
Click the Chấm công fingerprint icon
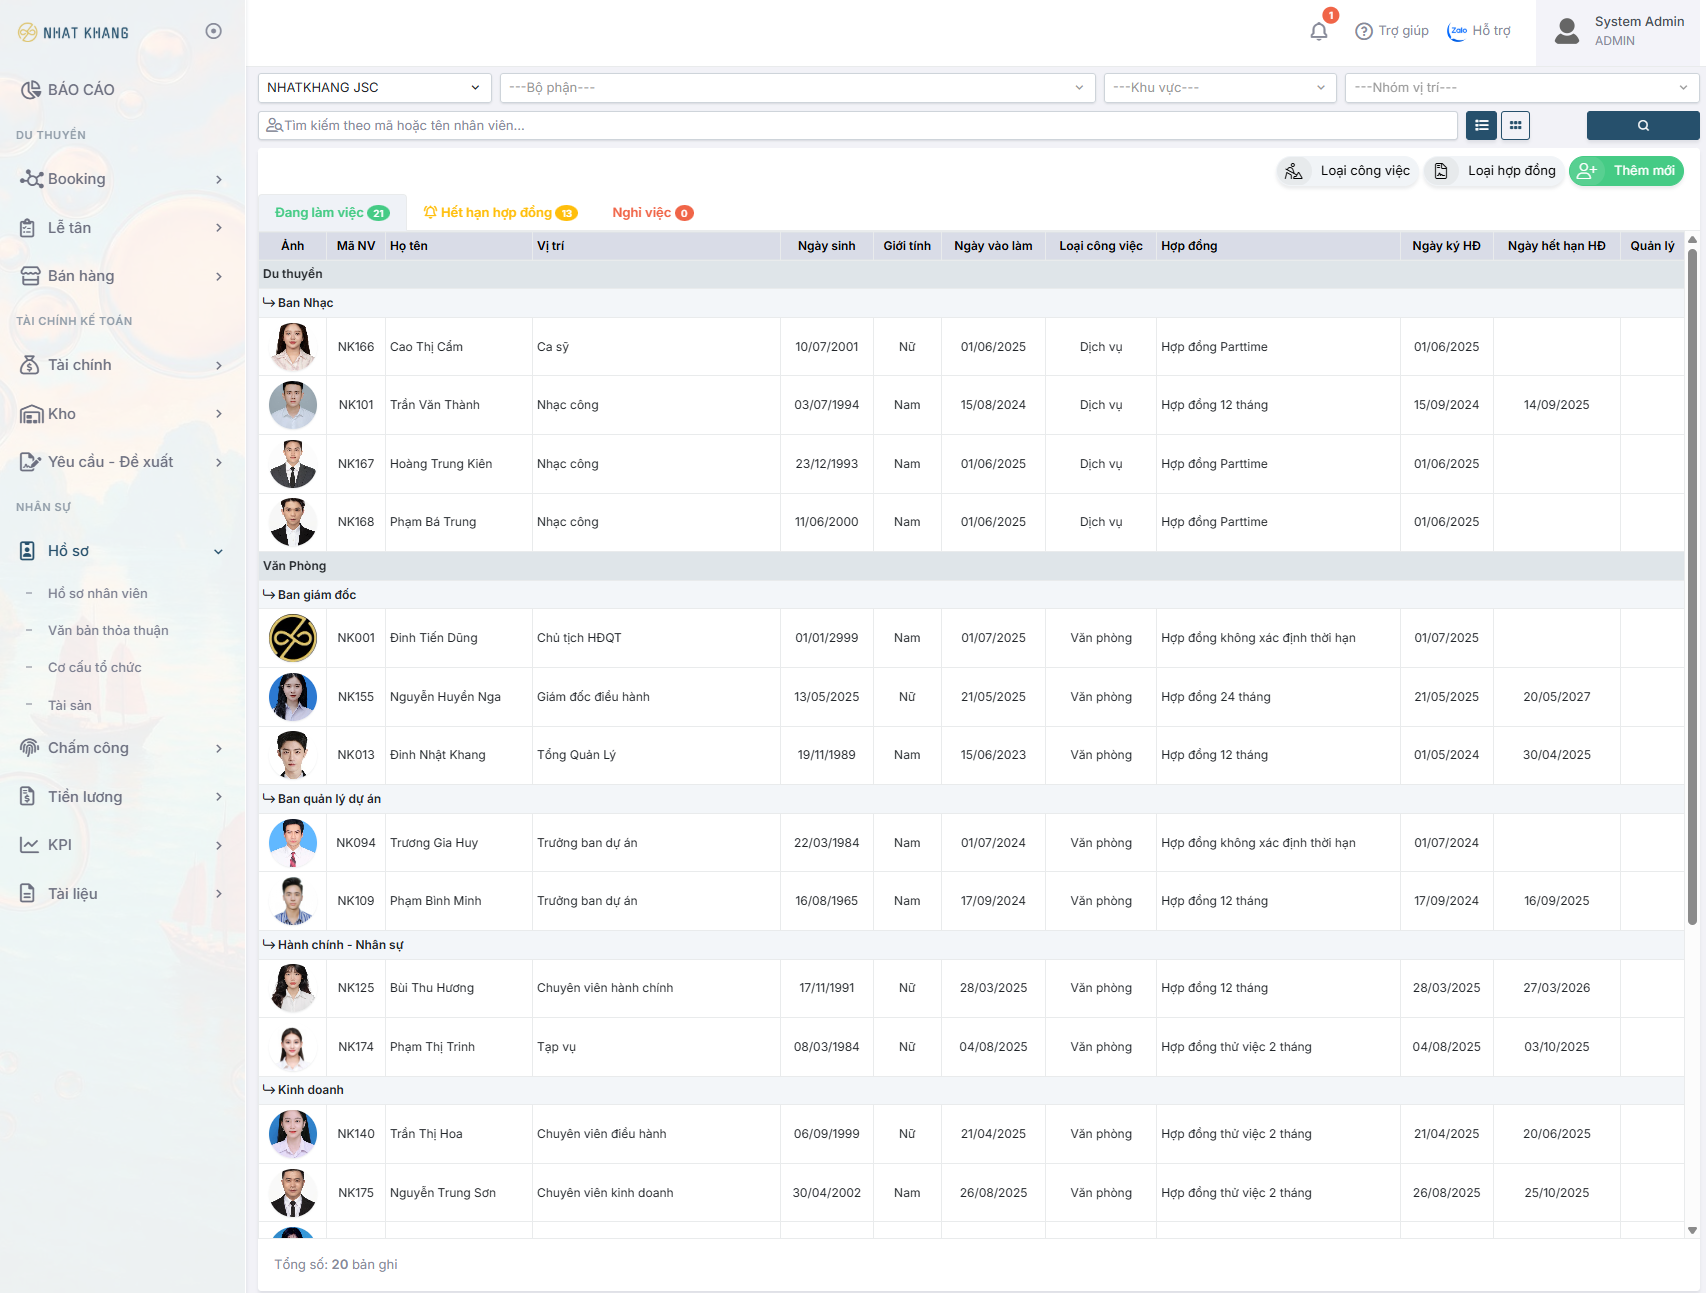pyautogui.click(x=30, y=748)
